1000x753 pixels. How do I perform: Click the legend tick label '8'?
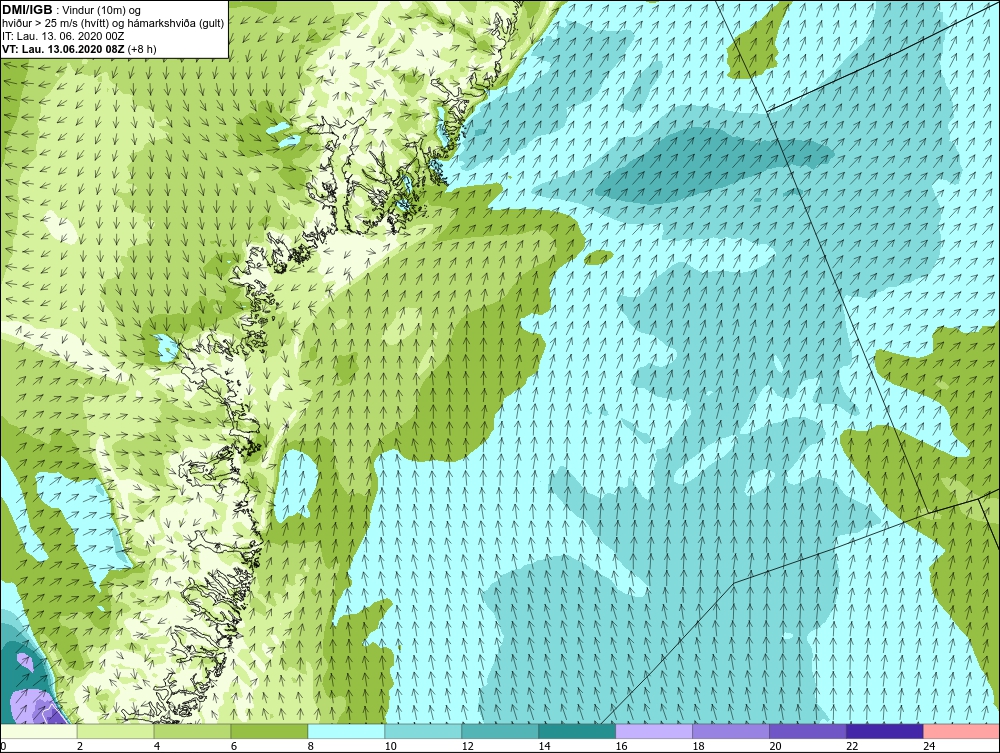(311, 746)
